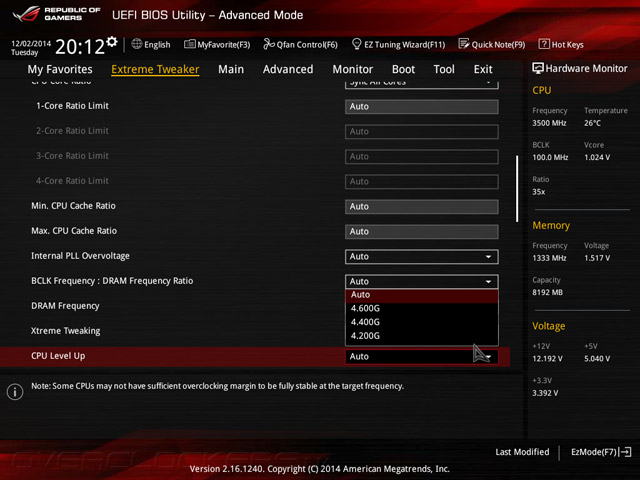The height and width of the screenshot is (480, 640).
Task: Open the Tool tab
Action: 444,69
